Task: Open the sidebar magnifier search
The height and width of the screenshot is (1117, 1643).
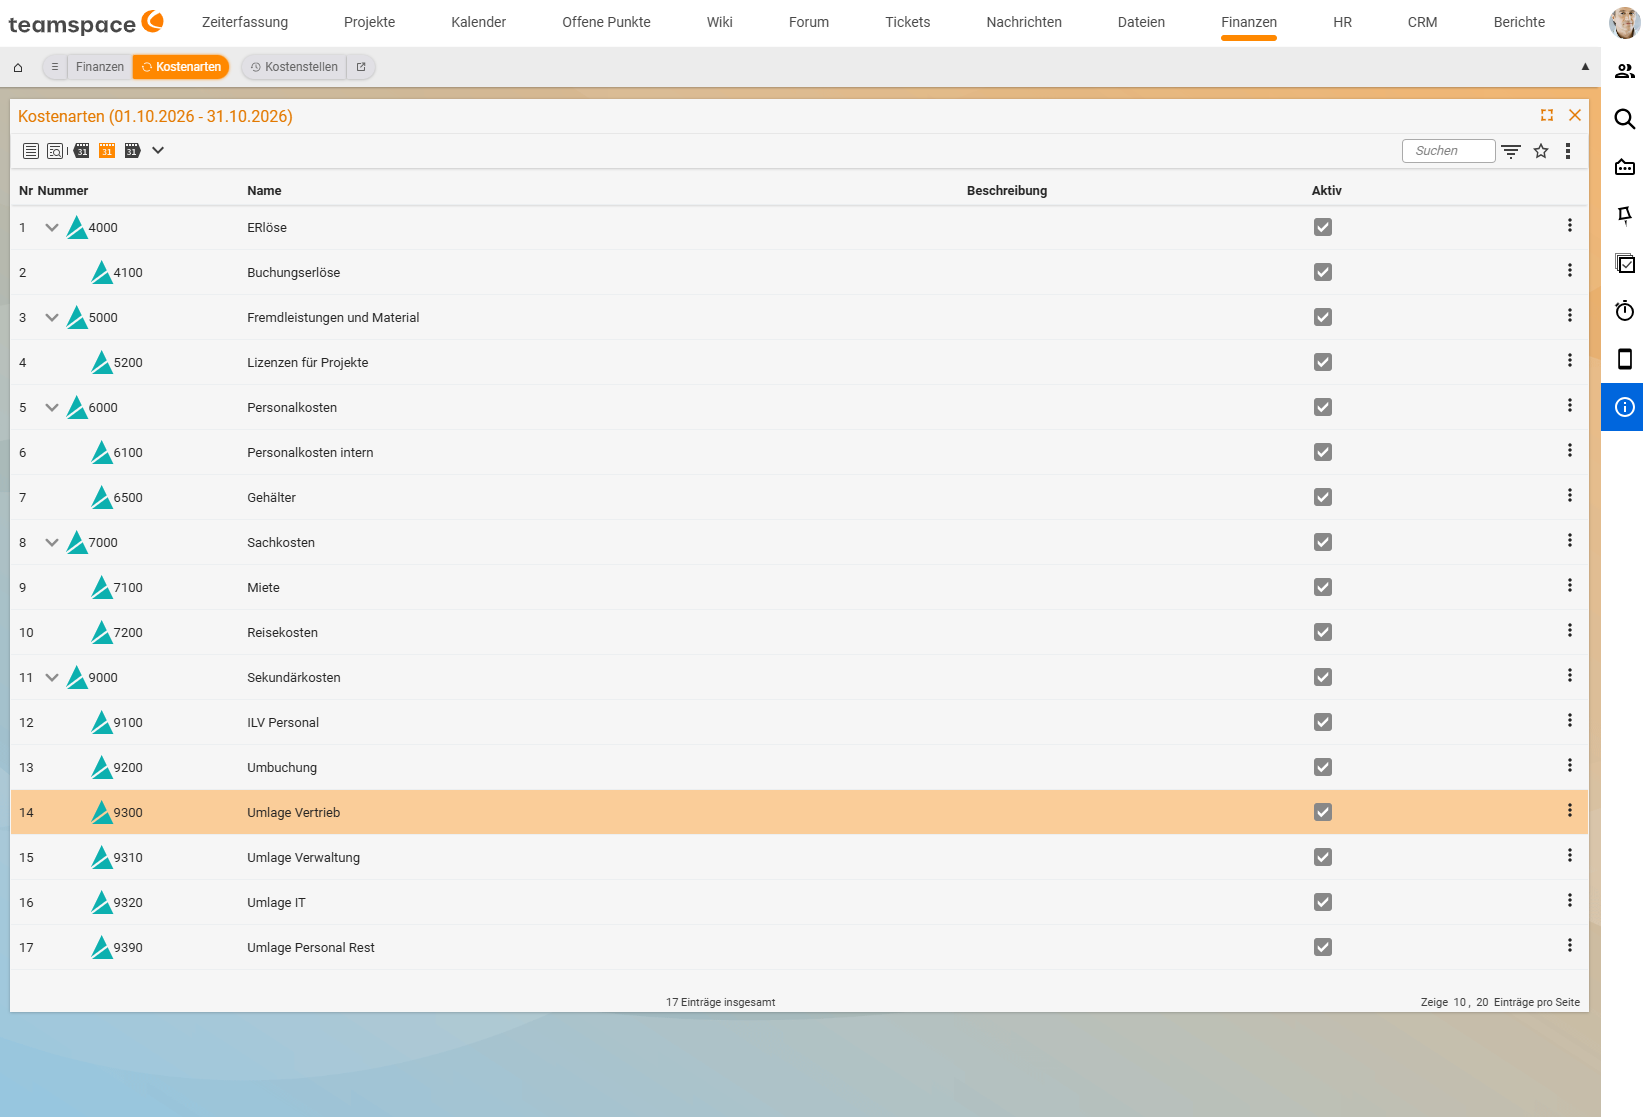Action: tap(1625, 119)
